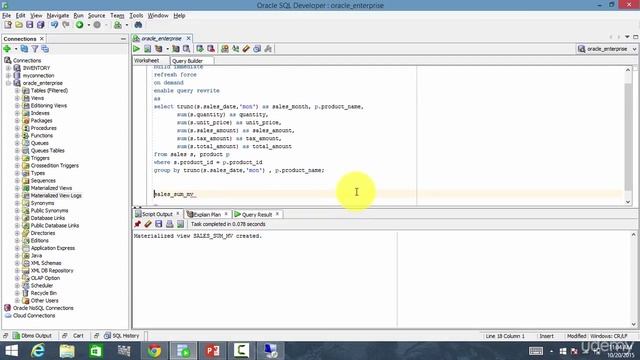Open File Explorer from the taskbar
This screenshot has height=360, width=640.
click(x=67, y=351)
